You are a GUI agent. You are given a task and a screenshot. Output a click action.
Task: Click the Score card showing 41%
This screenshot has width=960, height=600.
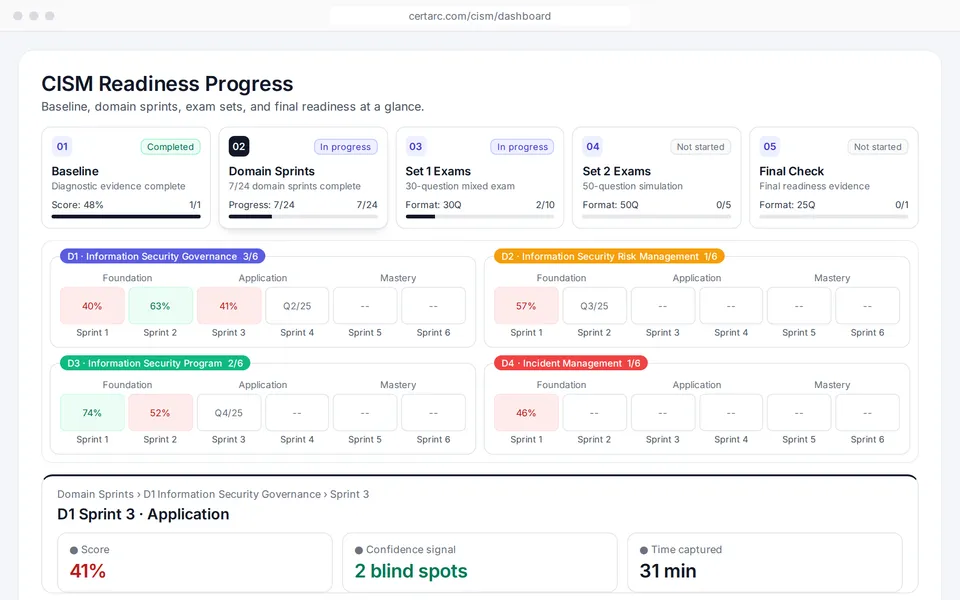point(195,562)
